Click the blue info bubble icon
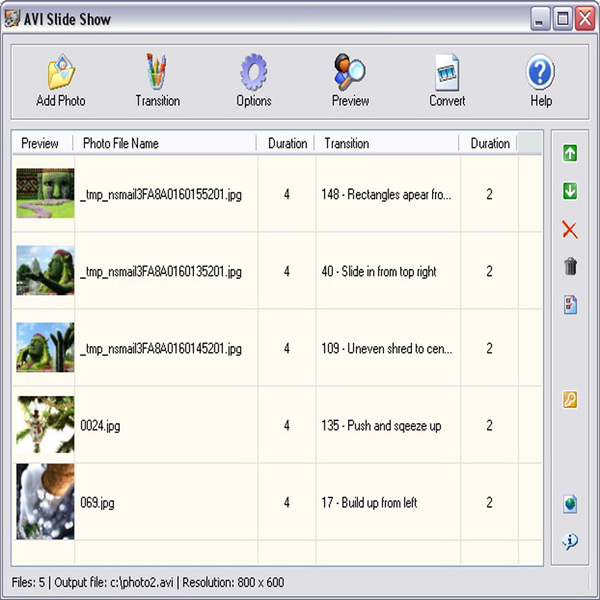Viewport: 600px width, 600px height. (570, 541)
